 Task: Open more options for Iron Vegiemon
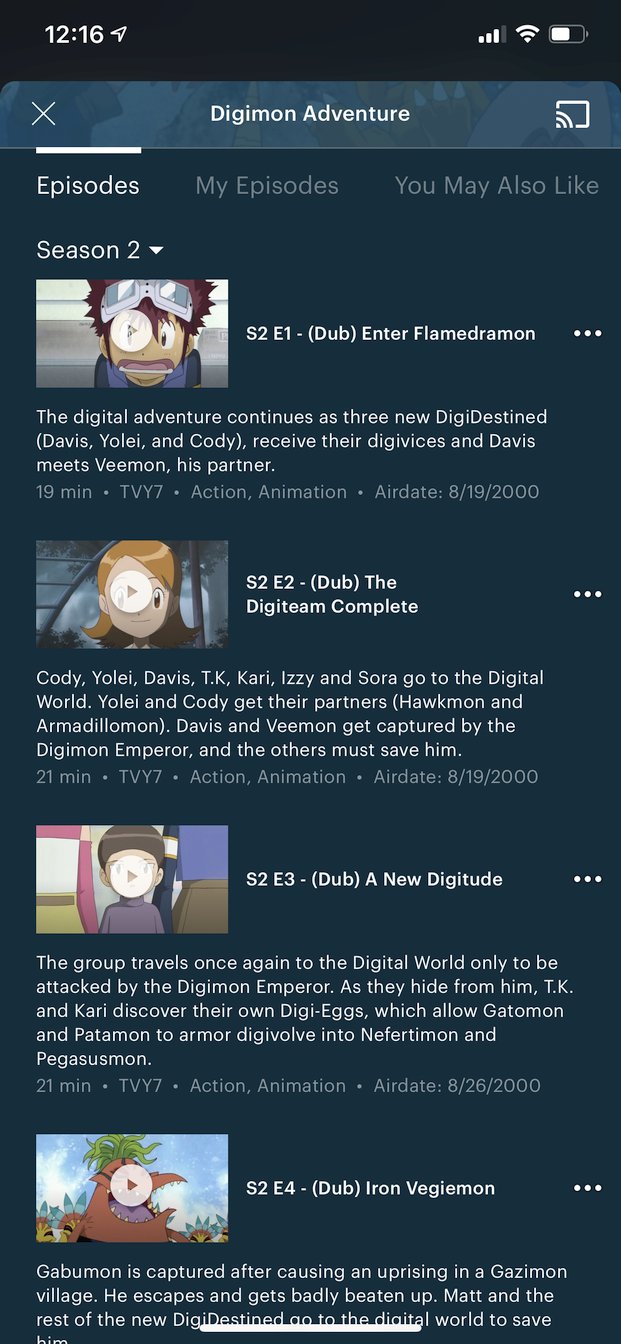point(588,1189)
